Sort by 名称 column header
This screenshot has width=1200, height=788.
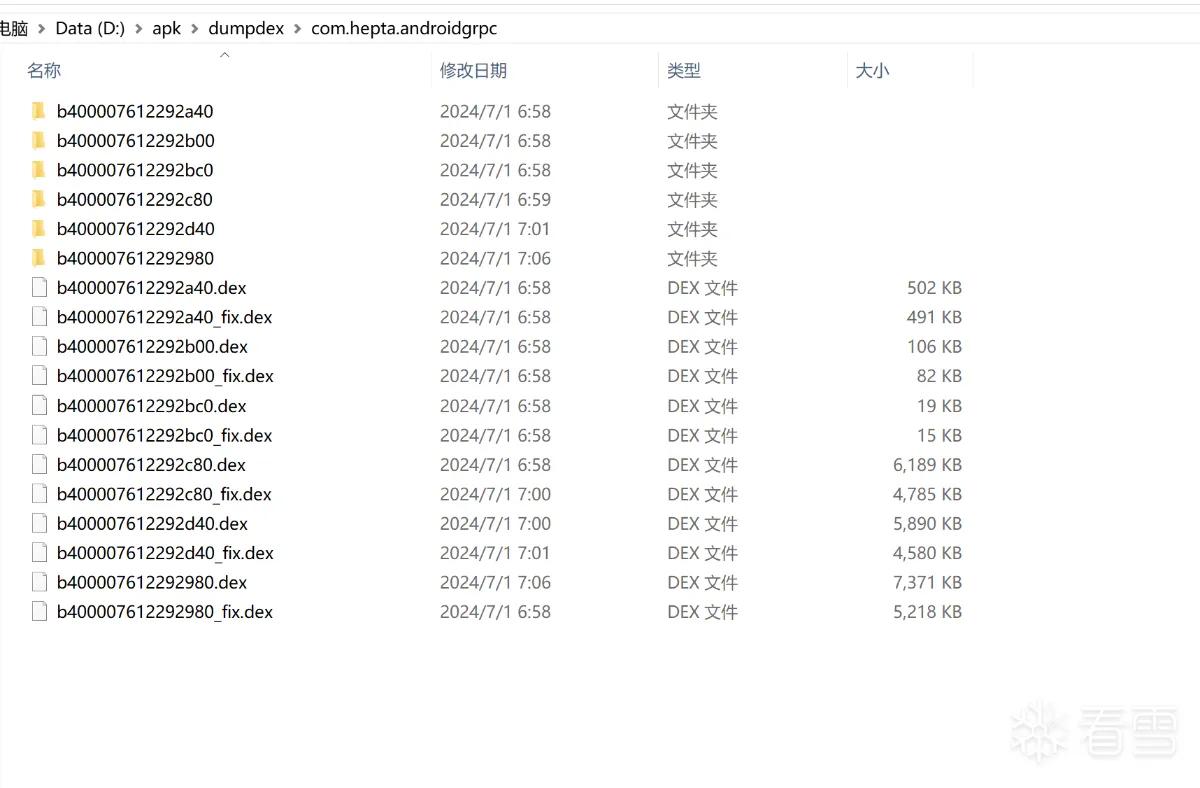point(44,70)
